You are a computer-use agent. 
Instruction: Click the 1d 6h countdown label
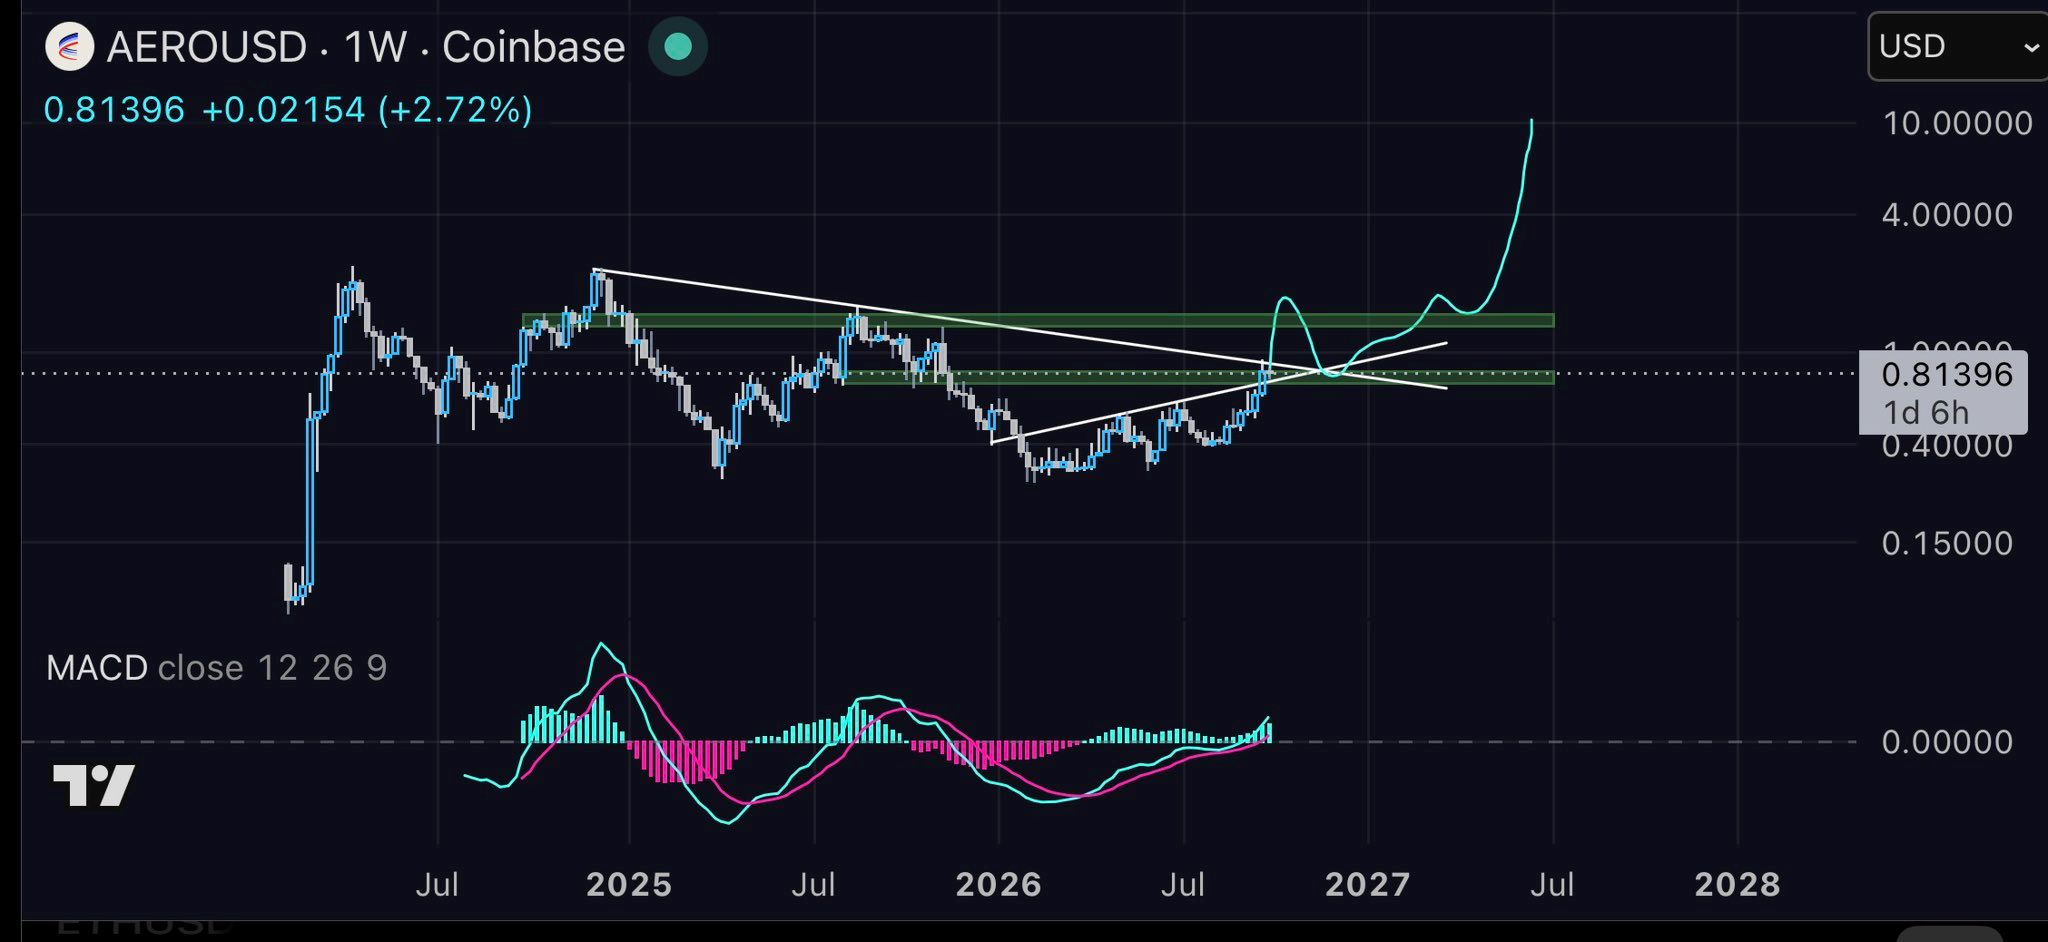[x=1926, y=412]
